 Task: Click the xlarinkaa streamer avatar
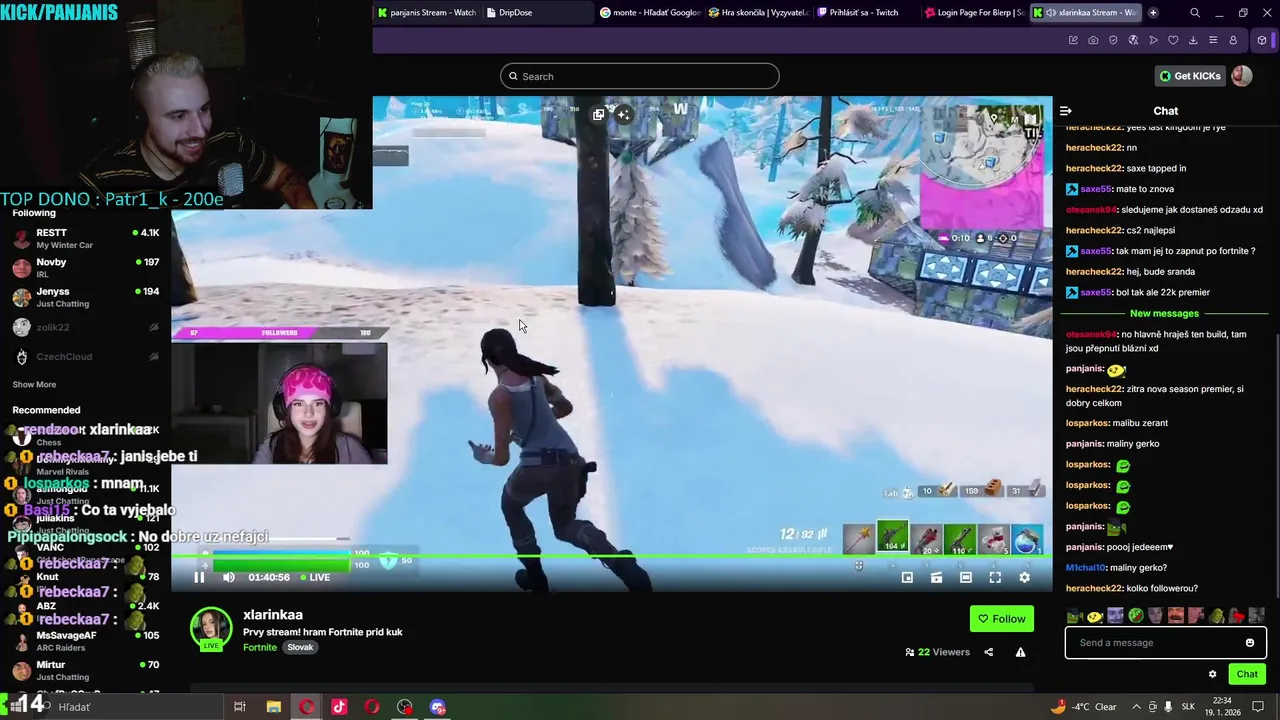(211, 629)
